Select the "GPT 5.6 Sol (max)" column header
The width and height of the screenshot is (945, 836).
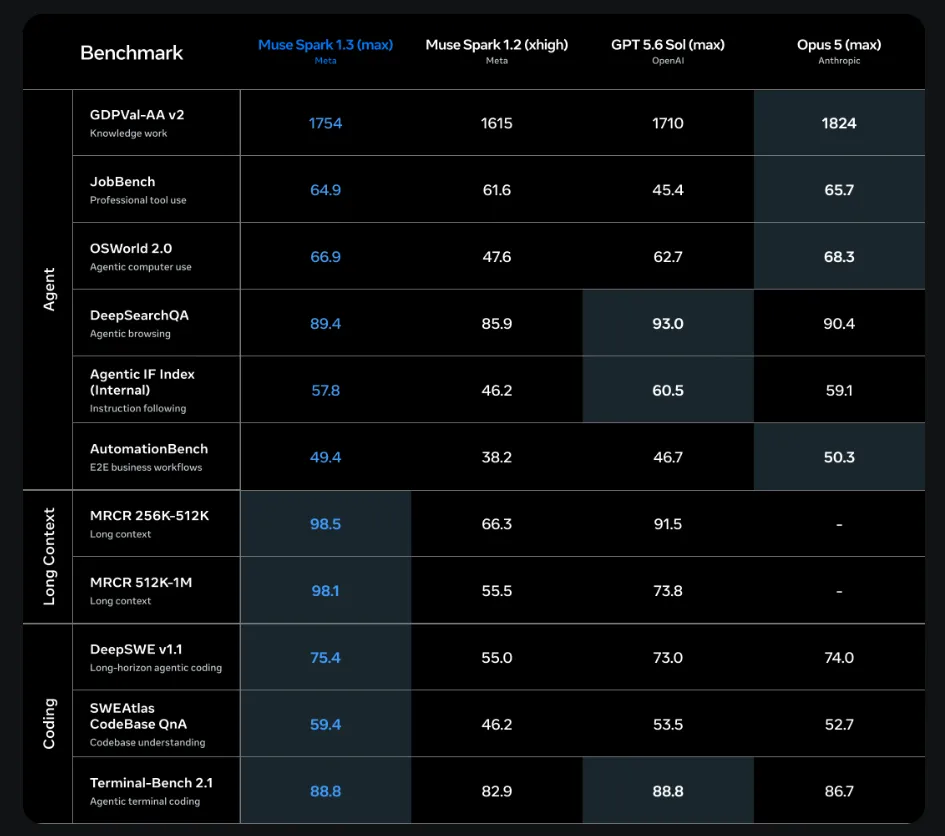(x=668, y=45)
